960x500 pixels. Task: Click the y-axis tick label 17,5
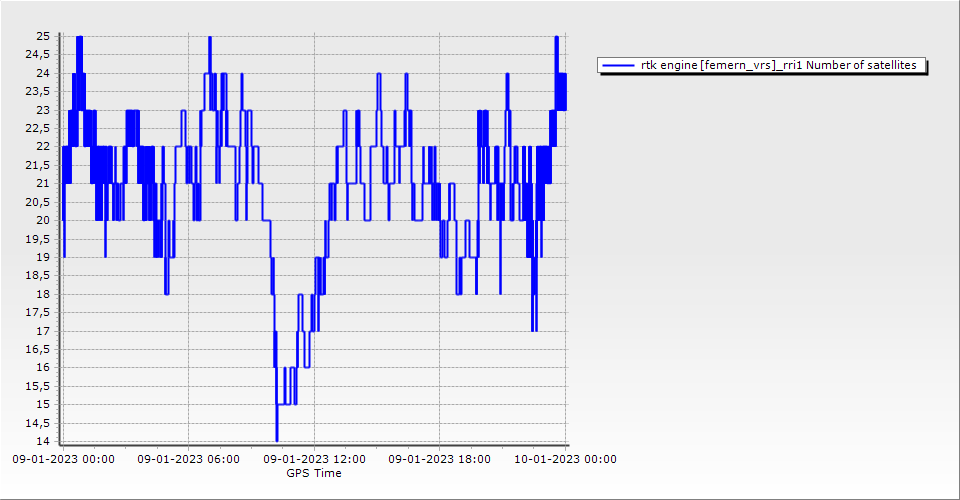point(38,312)
